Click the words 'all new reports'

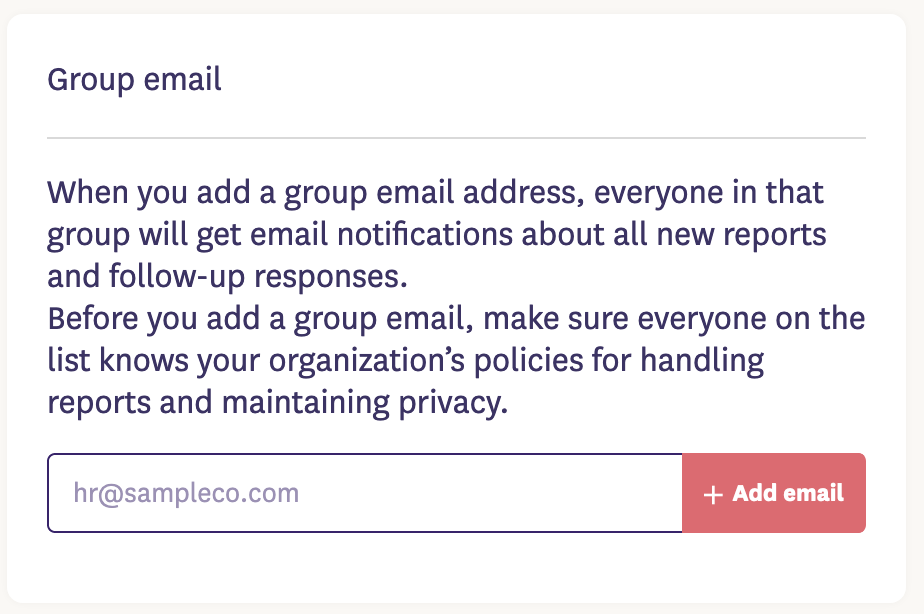[x=729, y=234]
